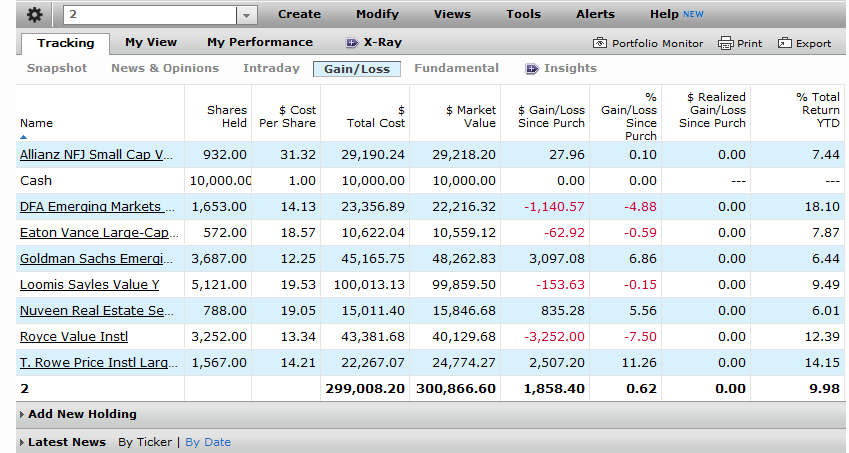
Task: Click the Portfolio Monitor icon
Action: 600,43
